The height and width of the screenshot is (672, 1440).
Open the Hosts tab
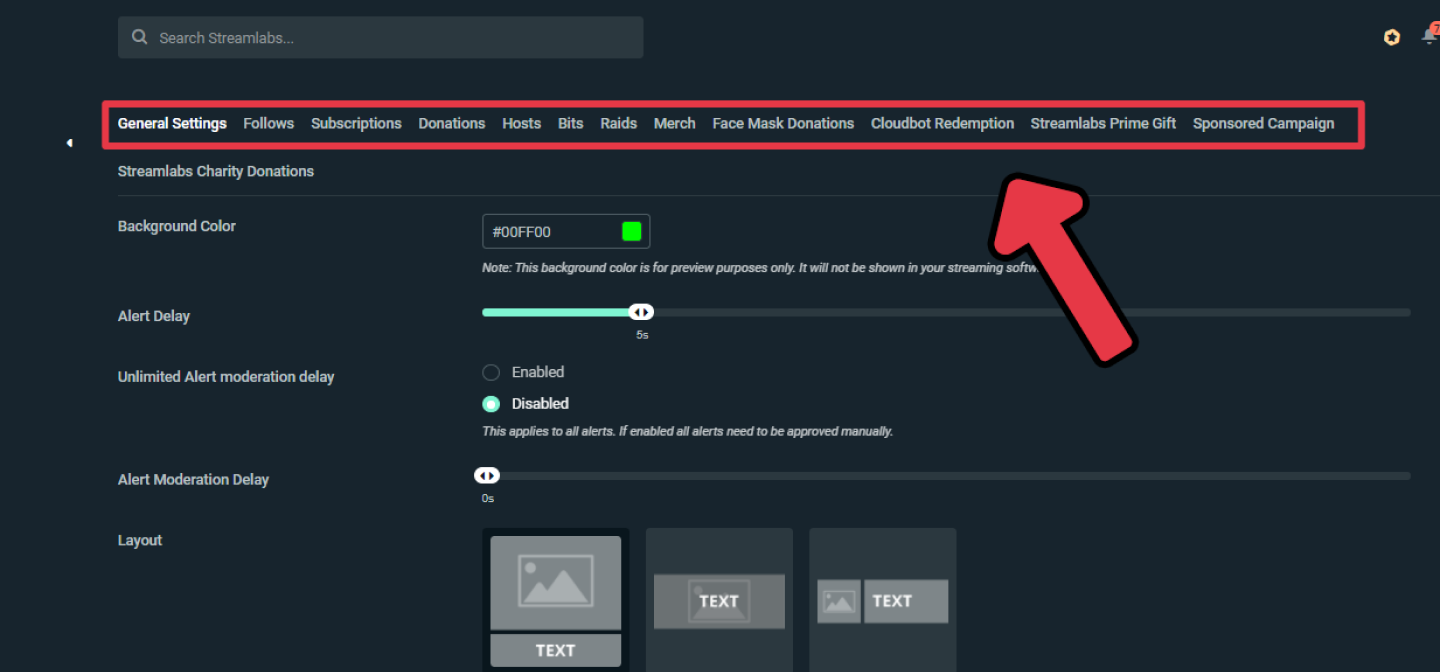[x=521, y=123]
